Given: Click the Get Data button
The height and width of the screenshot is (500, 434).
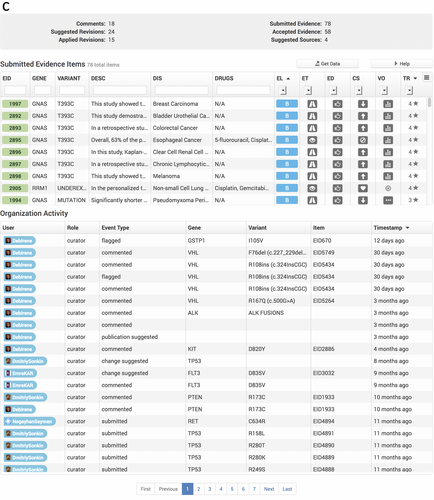Looking at the screenshot, I should (x=327, y=64).
